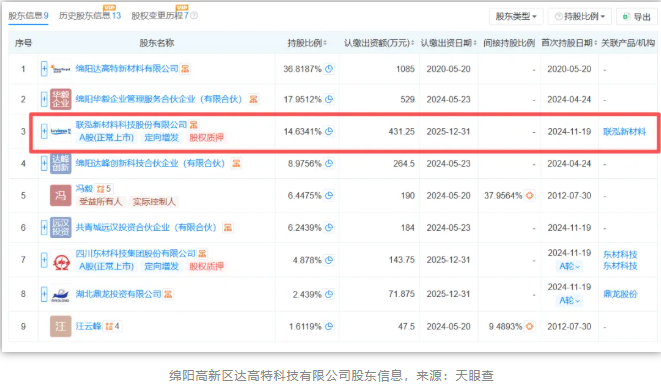This screenshot has height=386, width=661.
Task: Open shareholding history icon for 6.2439%
Action: click(x=329, y=228)
